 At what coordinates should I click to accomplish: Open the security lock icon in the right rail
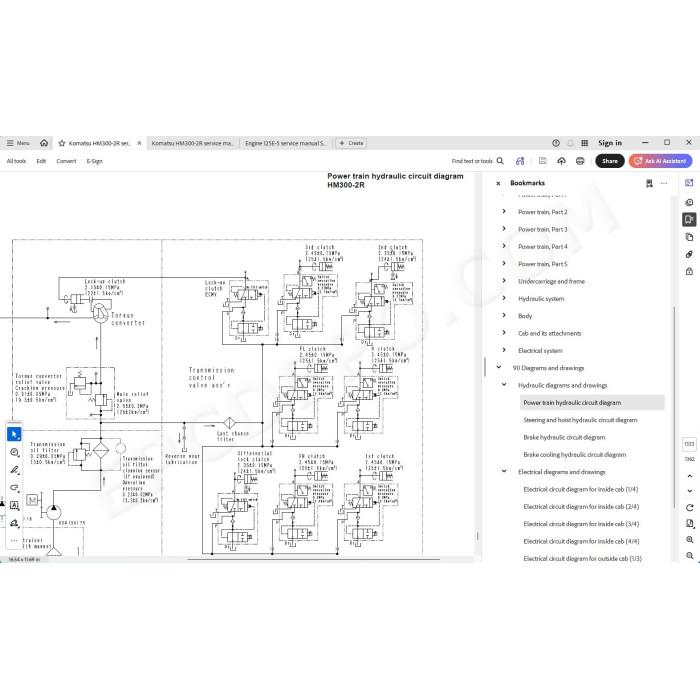click(689, 271)
